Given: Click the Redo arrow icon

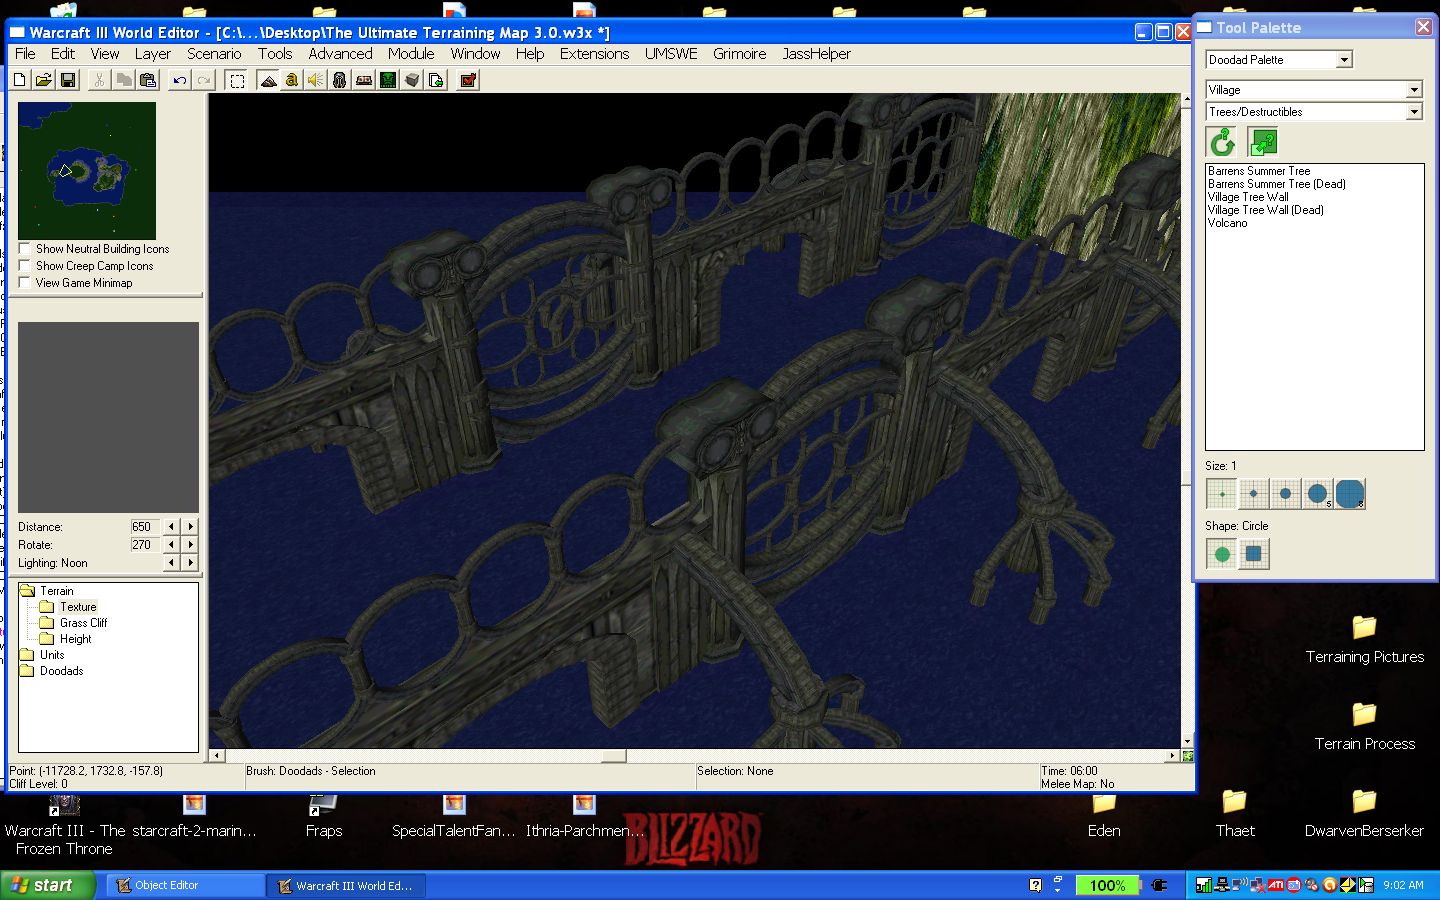Looking at the screenshot, I should [204, 80].
